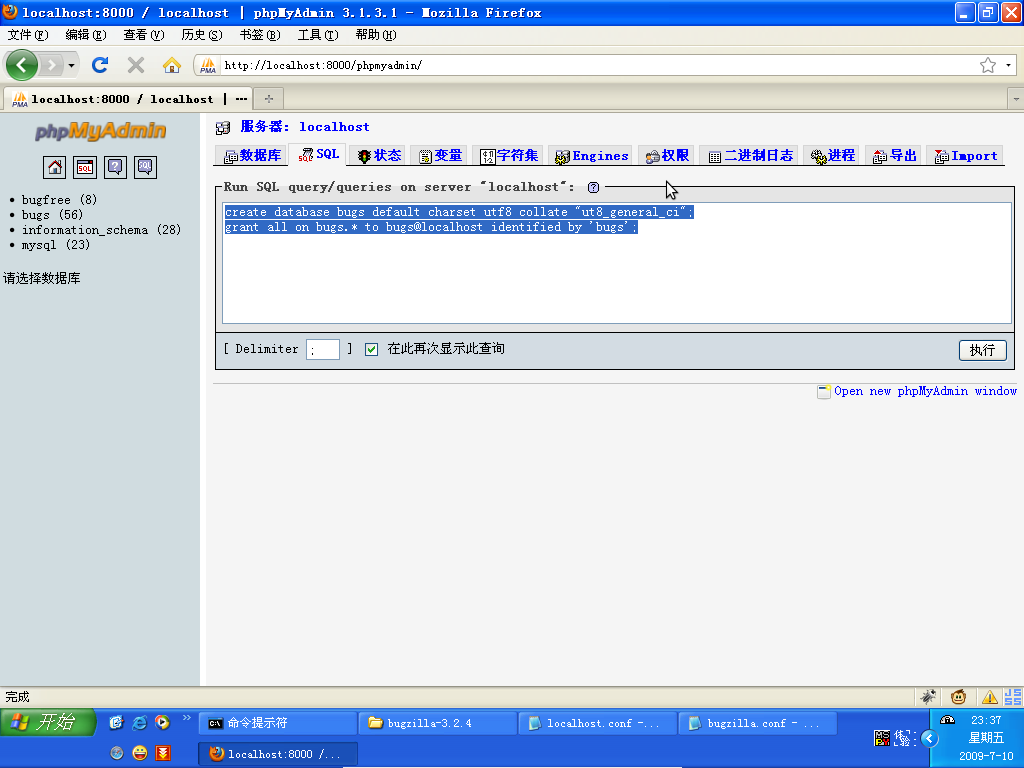Screen dimensions: 1024x768
Task: Click the smiley face quick launch icon
Action: [x=140, y=753]
